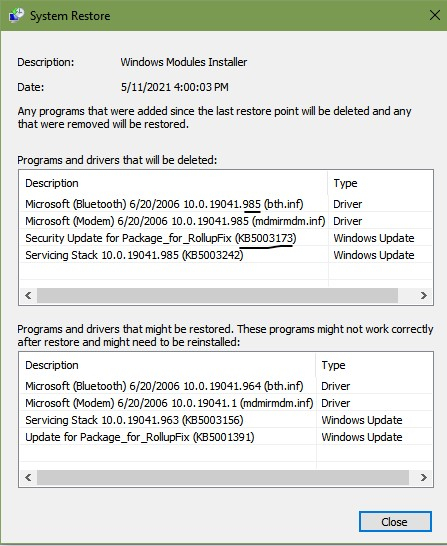
Task: Sort restored list by Type column header
Action: 374,365
